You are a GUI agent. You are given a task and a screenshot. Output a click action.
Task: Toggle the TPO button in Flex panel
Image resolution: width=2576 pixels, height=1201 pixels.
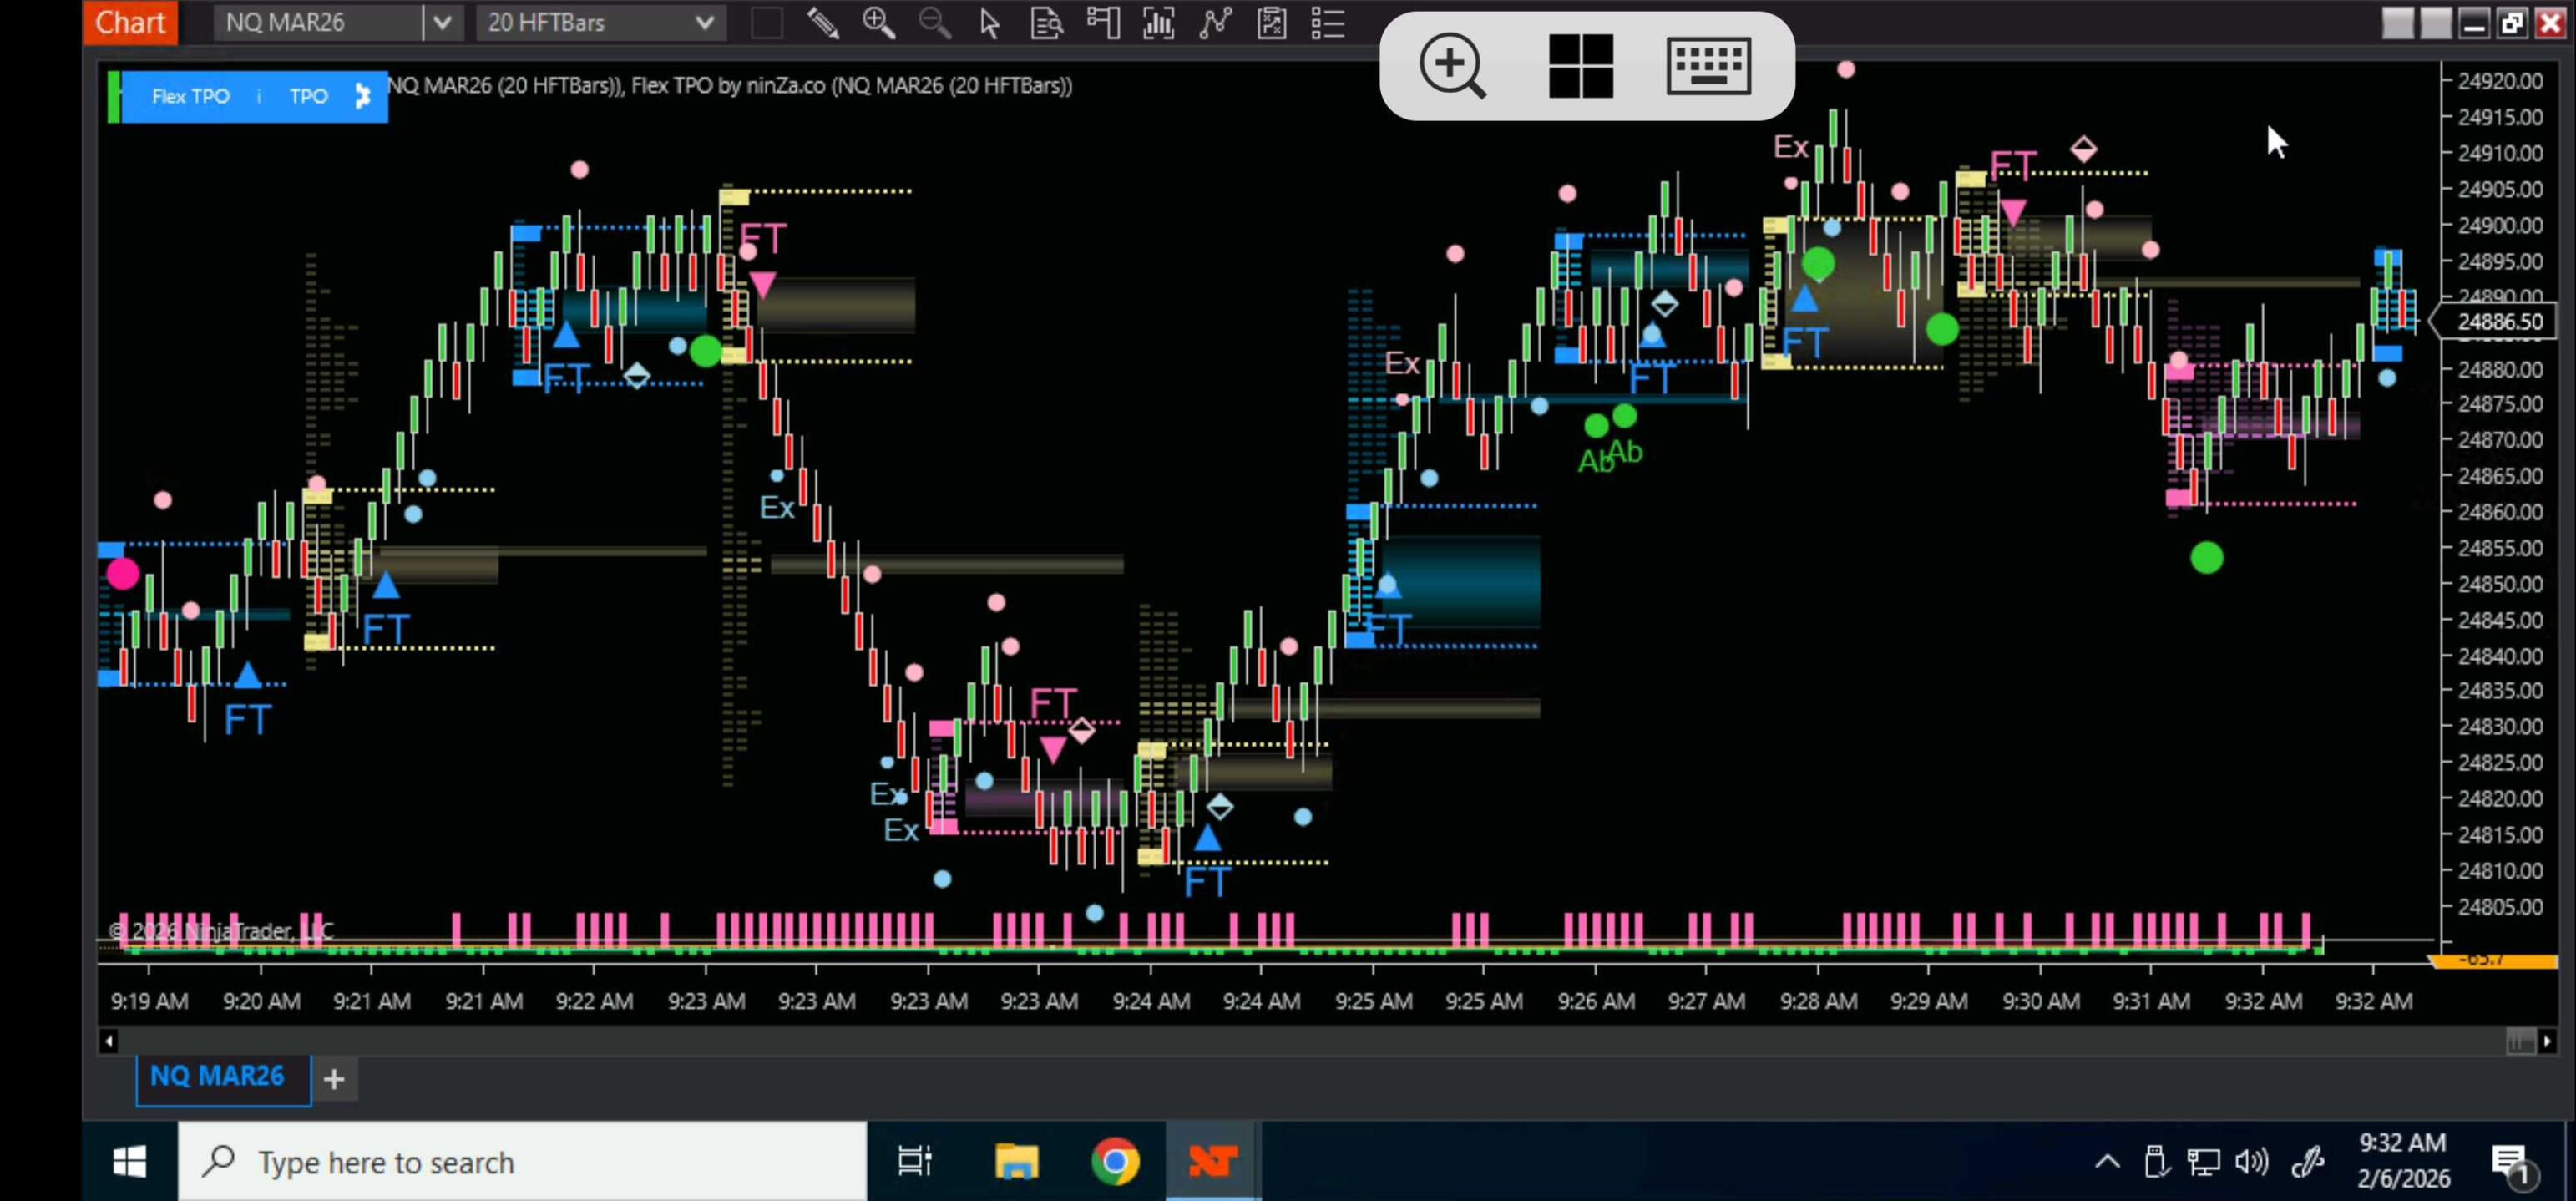pyautogui.click(x=308, y=97)
